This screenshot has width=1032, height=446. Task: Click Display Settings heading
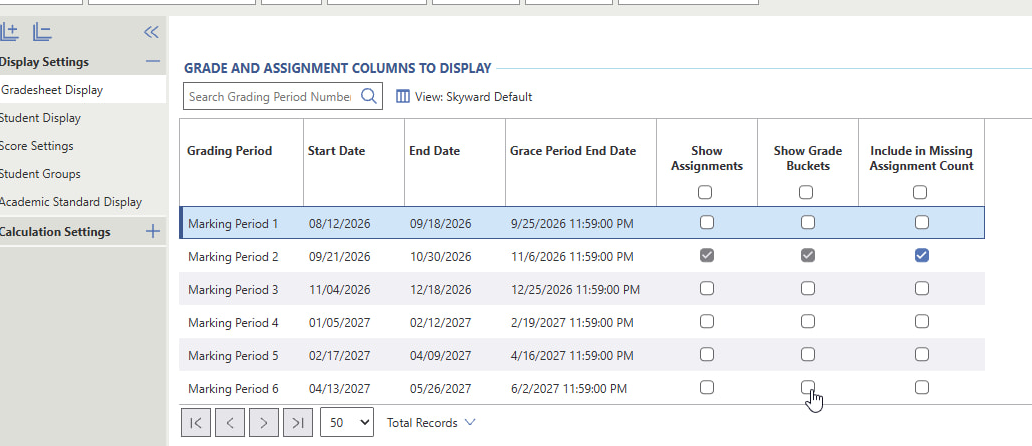(44, 62)
